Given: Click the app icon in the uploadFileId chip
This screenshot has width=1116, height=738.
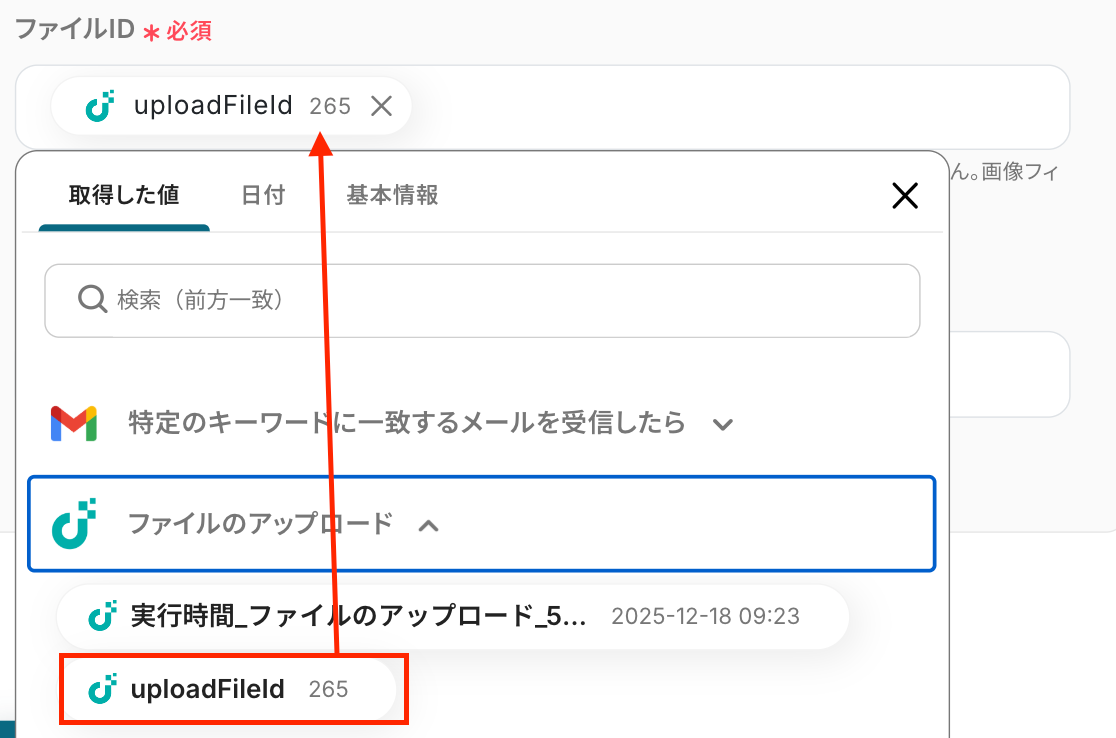Looking at the screenshot, I should coord(99,106).
